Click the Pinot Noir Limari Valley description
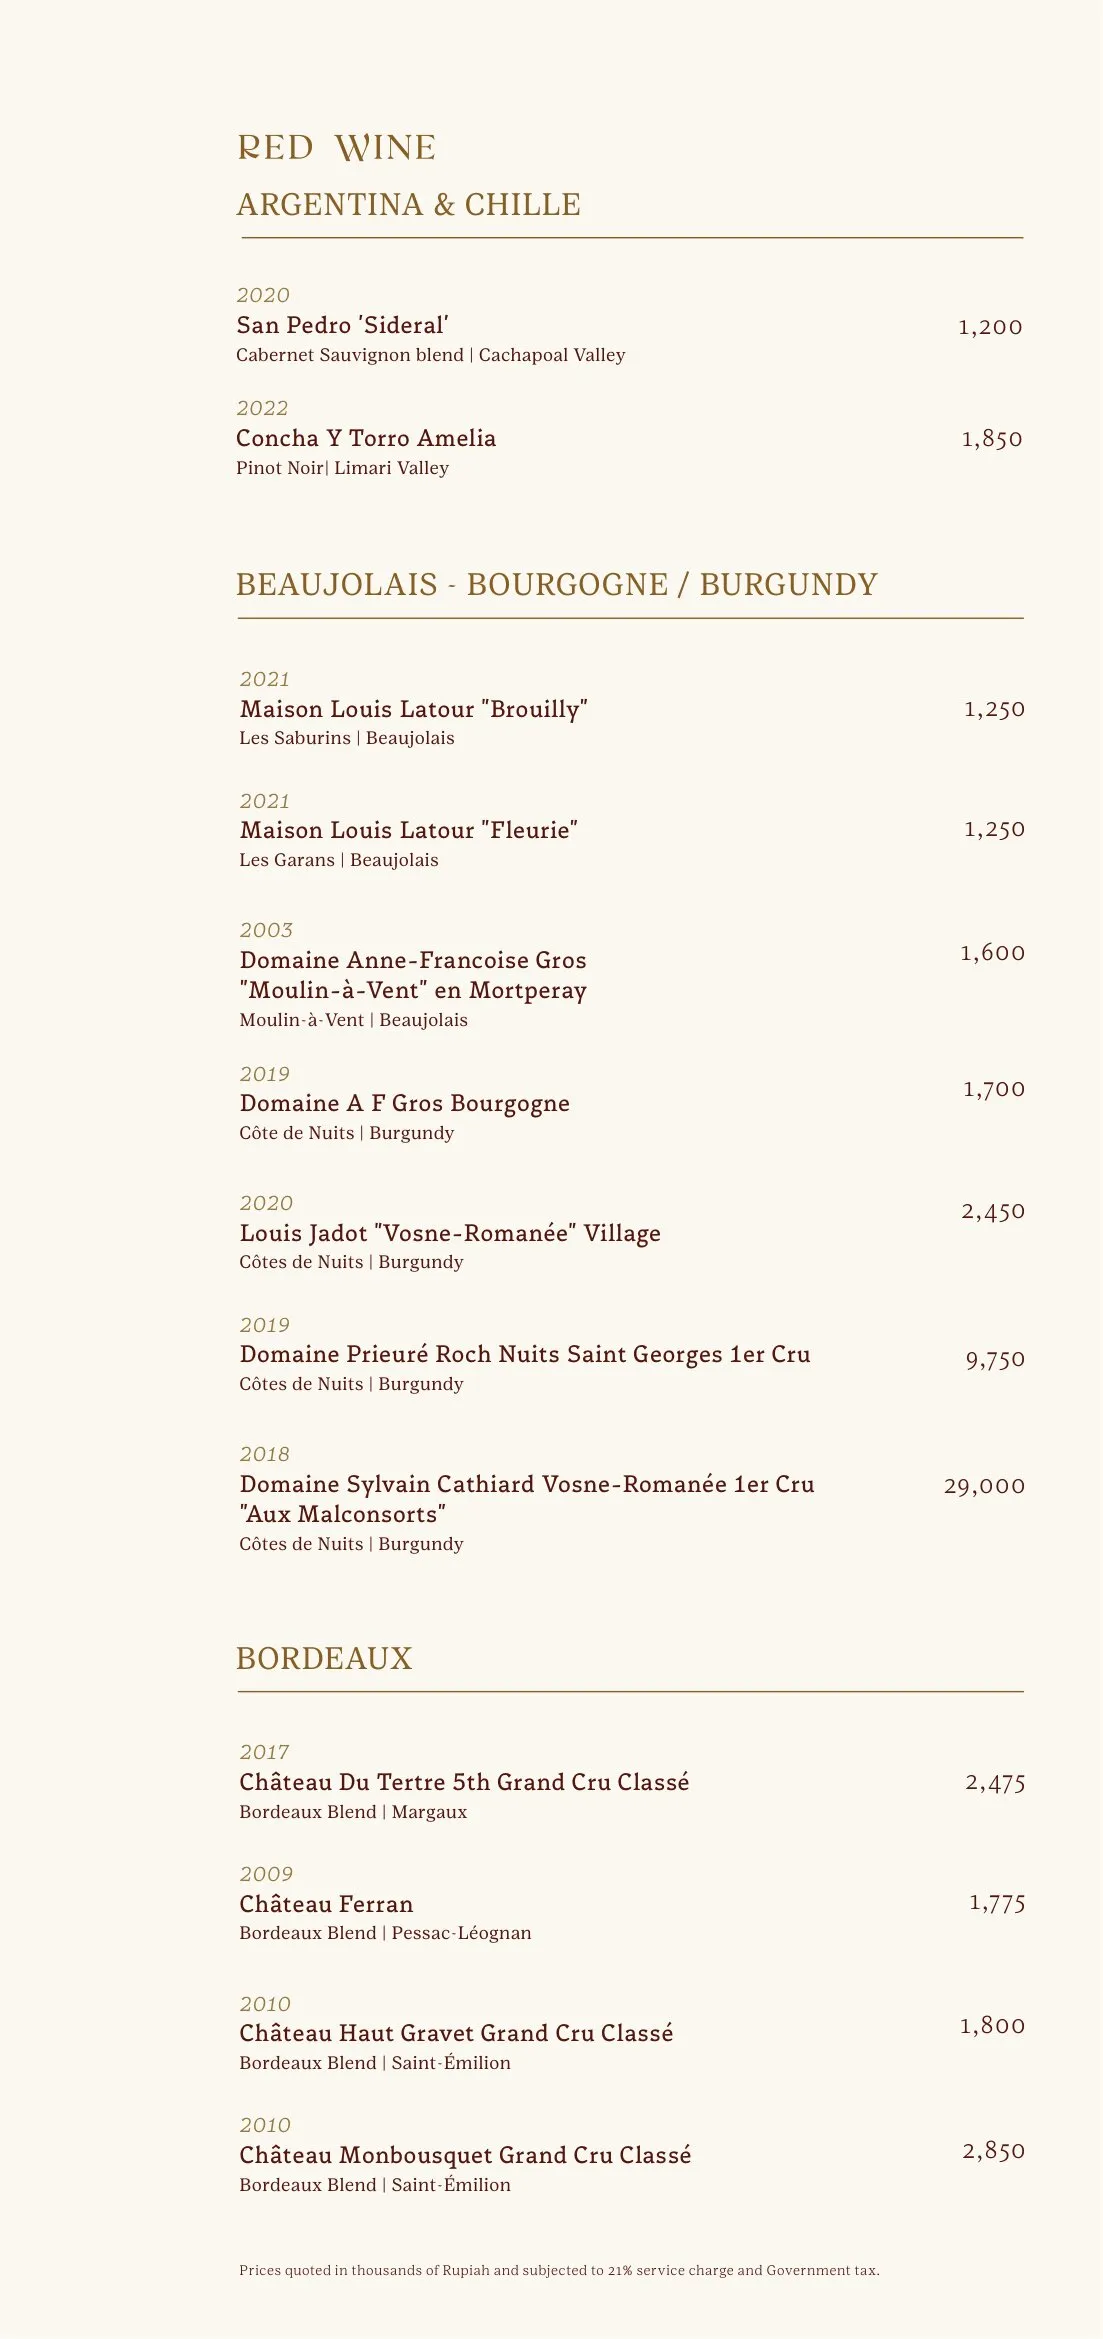Viewport: 1103px width, 2339px height. [x=342, y=468]
